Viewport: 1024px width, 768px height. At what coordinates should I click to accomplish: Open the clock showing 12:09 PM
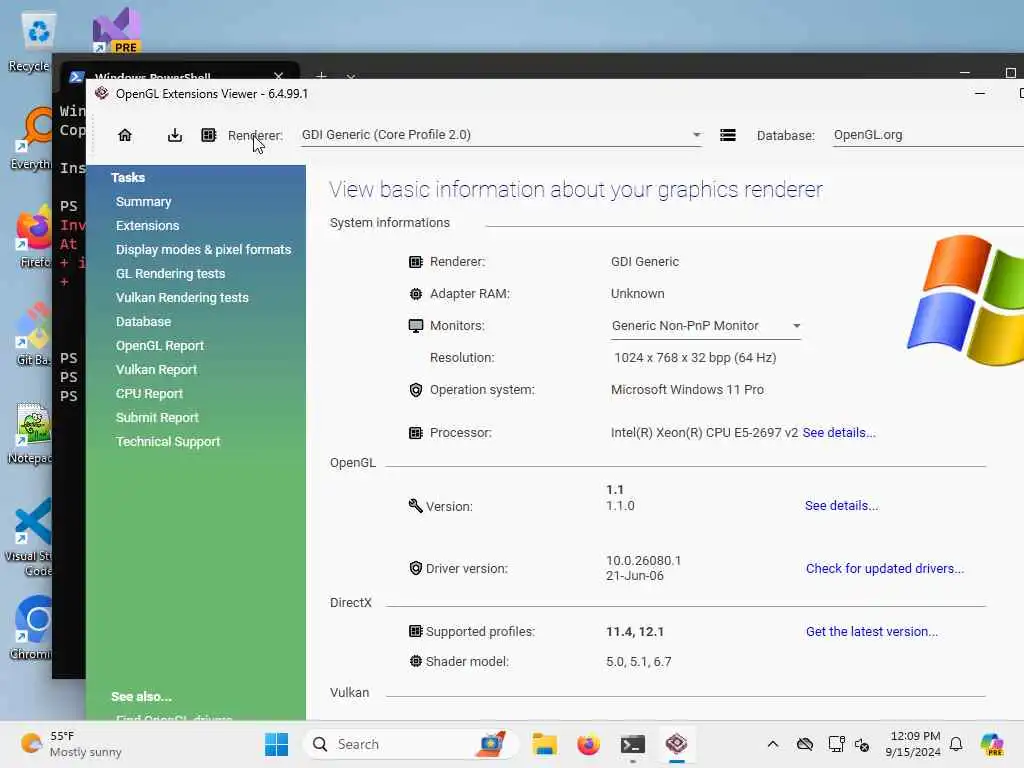[914, 744]
